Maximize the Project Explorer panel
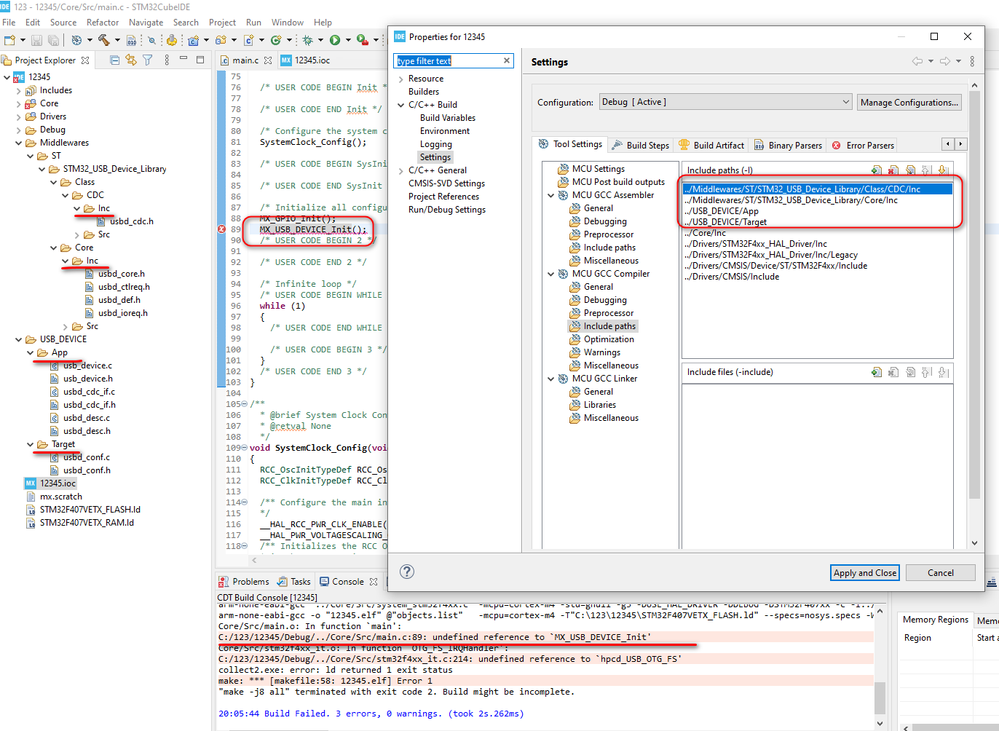 point(200,60)
